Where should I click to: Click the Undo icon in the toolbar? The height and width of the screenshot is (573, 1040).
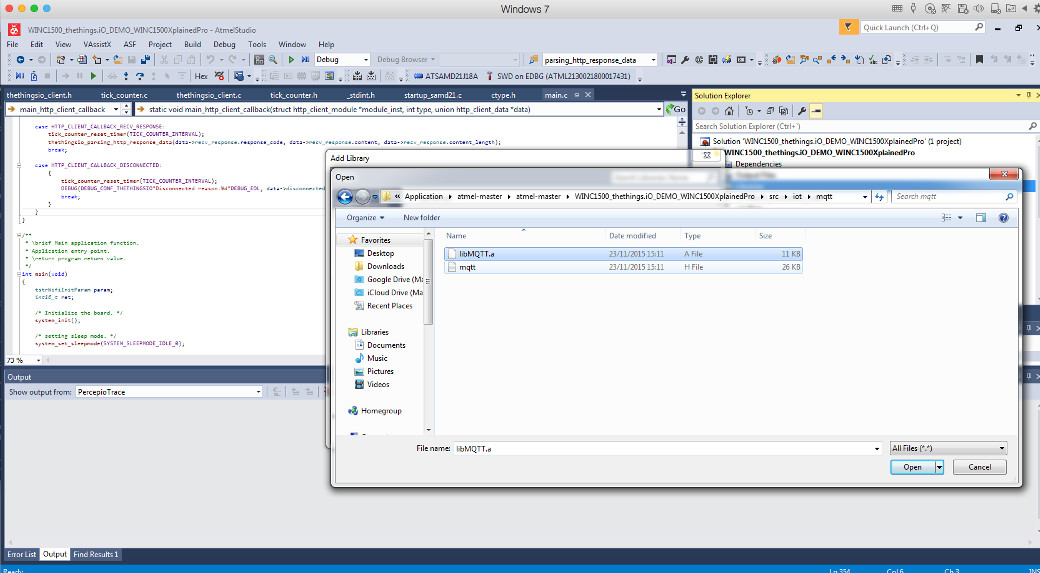(210, 60)
